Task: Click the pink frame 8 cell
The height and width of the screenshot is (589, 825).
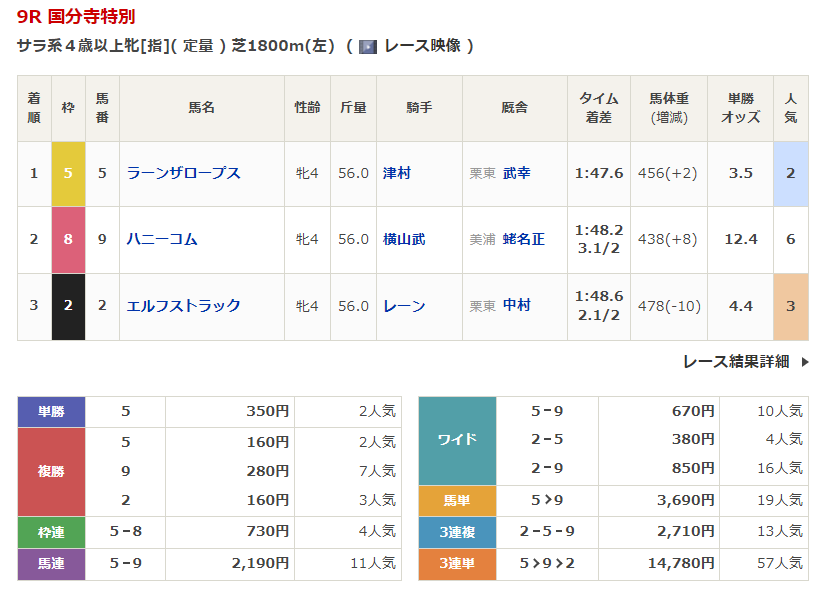Action: coord(68,239)
